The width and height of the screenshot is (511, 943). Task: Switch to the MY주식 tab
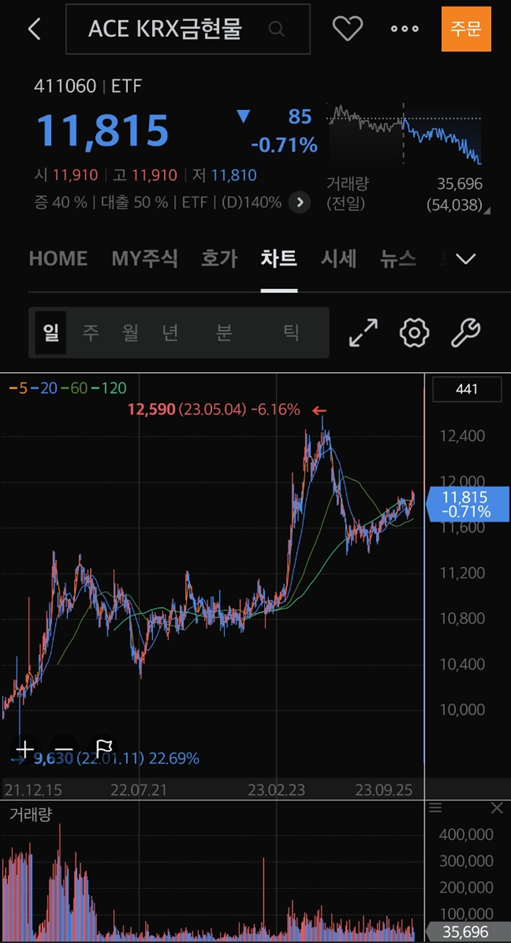[x=144, y=259]
